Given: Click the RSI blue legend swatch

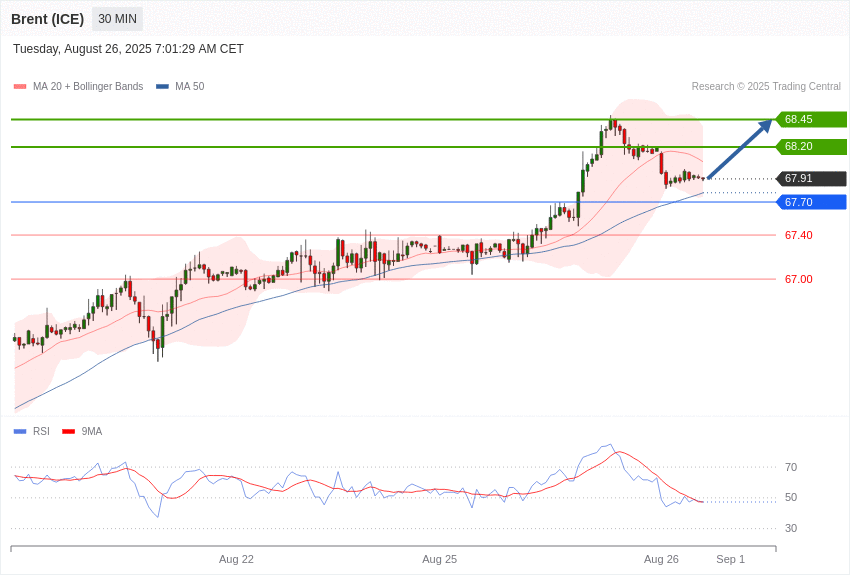Looking at the screenshot, I should [x=20, y=431].
